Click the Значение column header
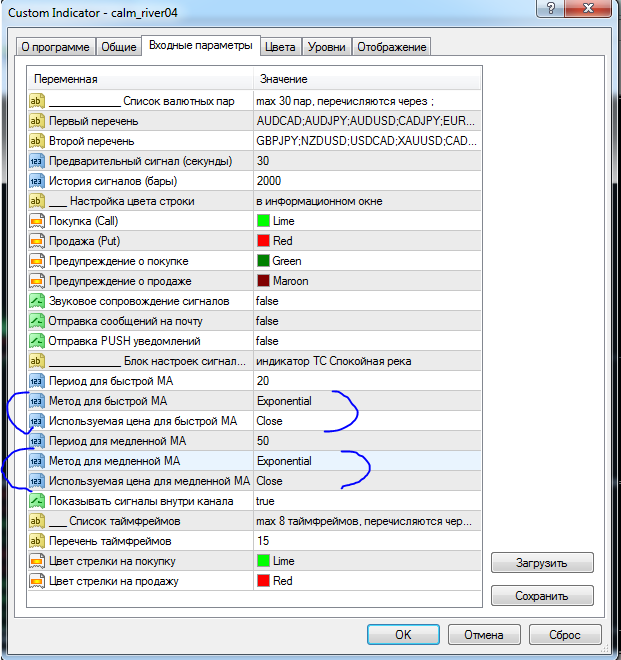 [x=367, y=79]
